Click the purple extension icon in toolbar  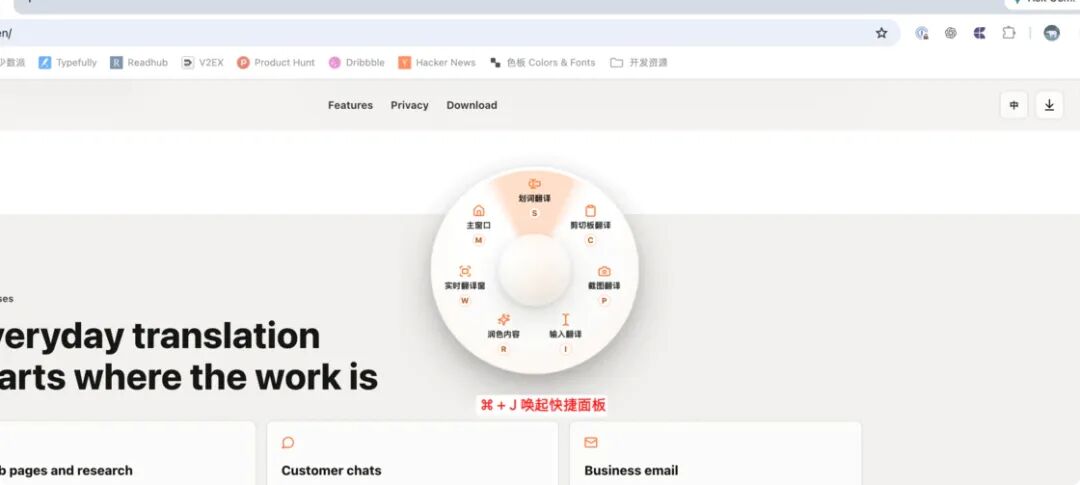pos(979,33)
